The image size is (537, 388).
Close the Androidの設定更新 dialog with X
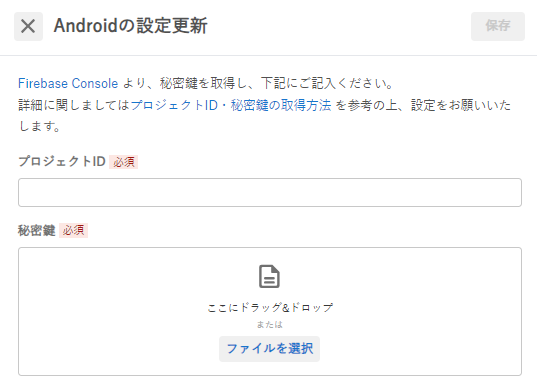pyautogui.click(x=28, y=26)
